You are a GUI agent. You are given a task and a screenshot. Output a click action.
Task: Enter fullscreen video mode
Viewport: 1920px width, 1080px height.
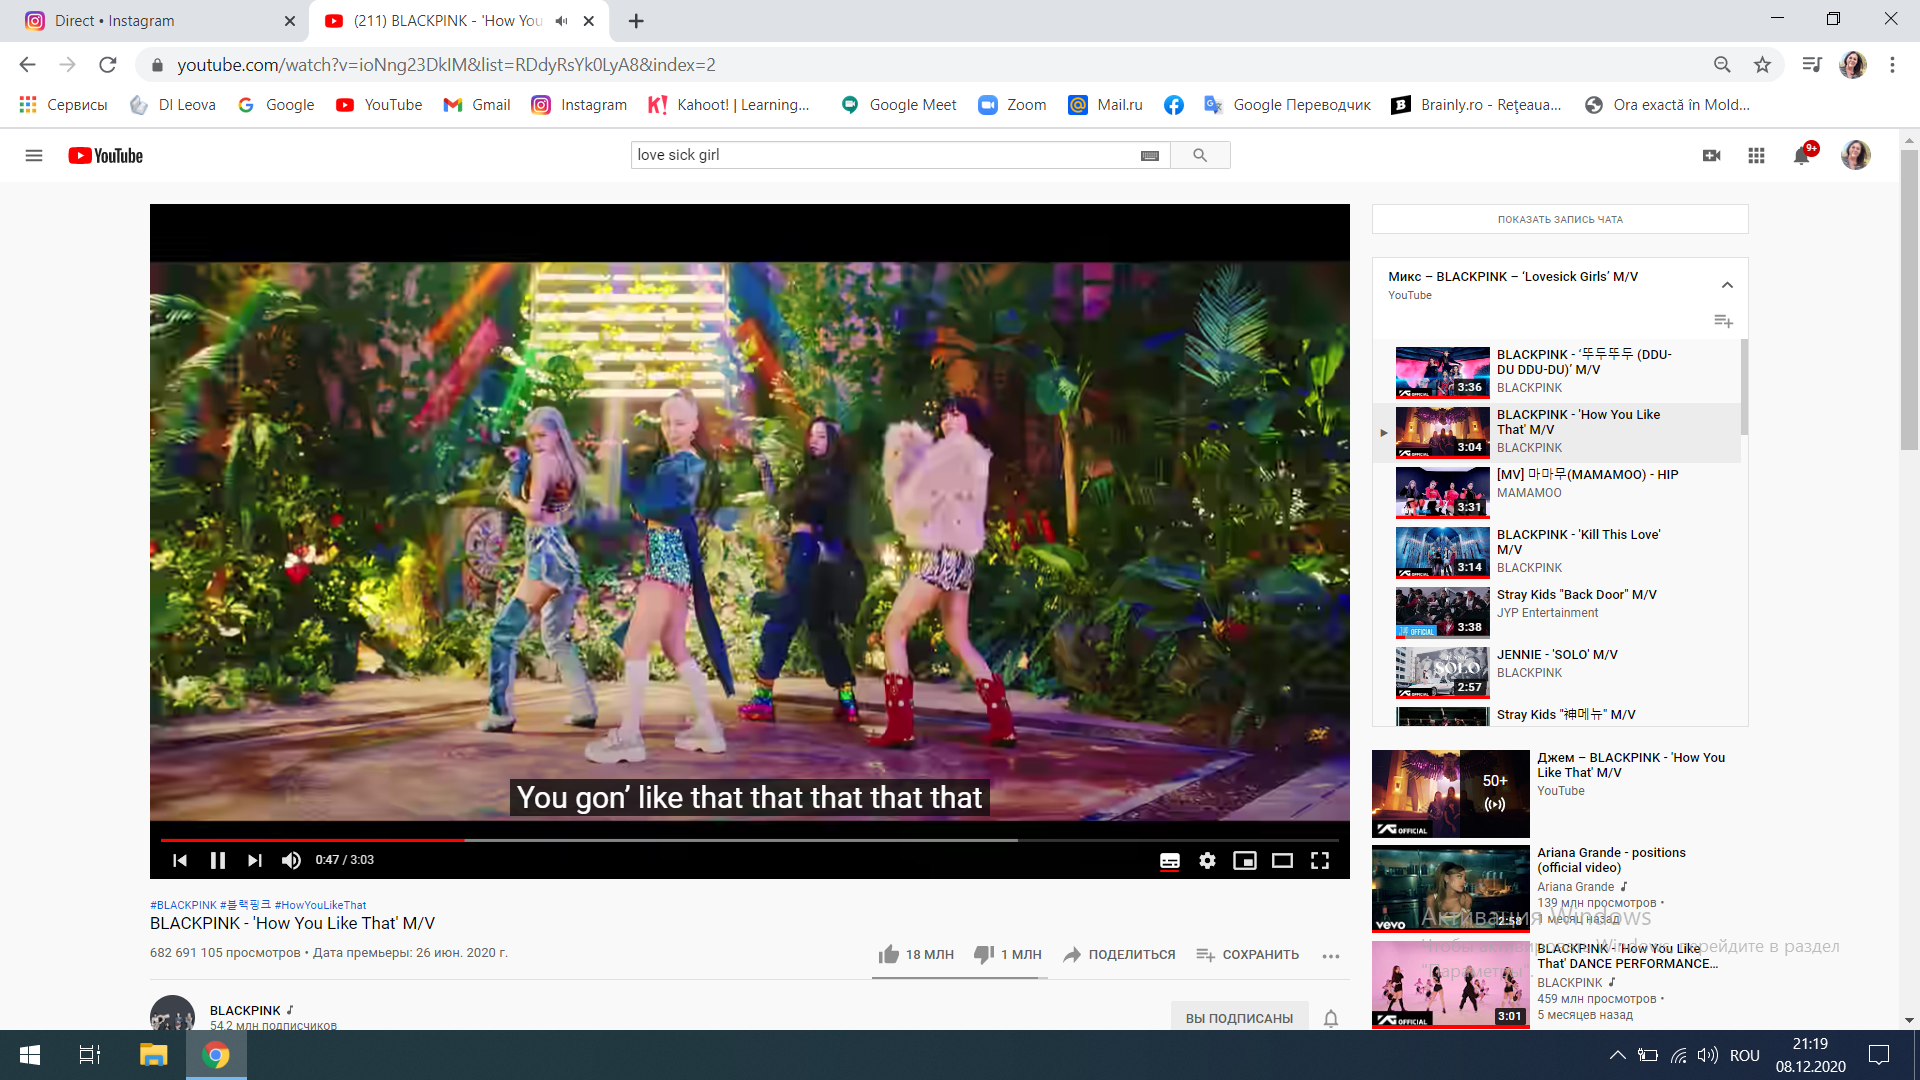tap(1320, 860)
